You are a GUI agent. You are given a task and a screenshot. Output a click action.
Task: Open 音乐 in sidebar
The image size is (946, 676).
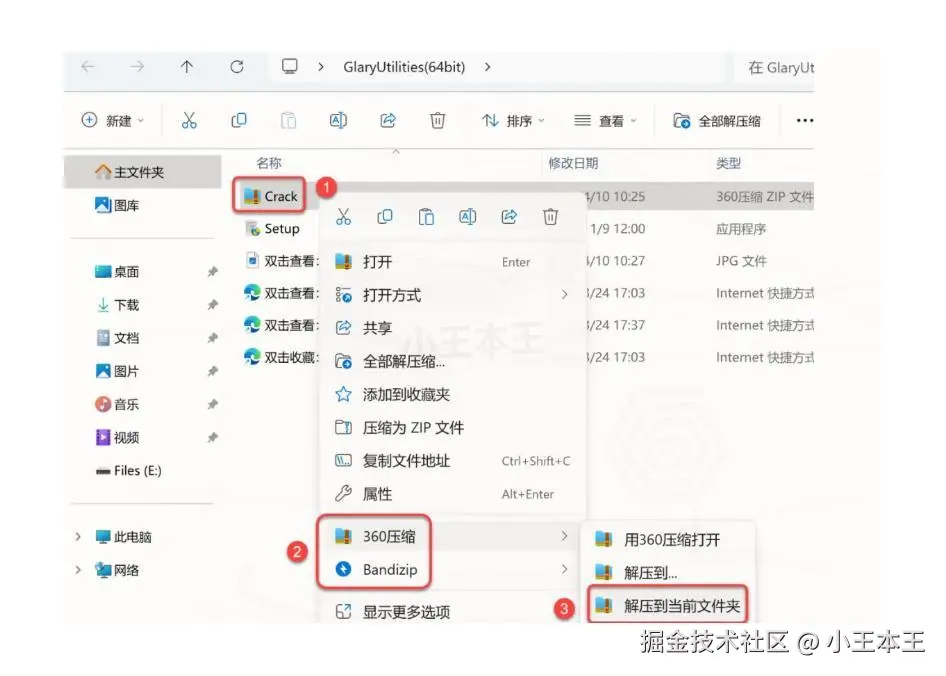pos(117,404)
